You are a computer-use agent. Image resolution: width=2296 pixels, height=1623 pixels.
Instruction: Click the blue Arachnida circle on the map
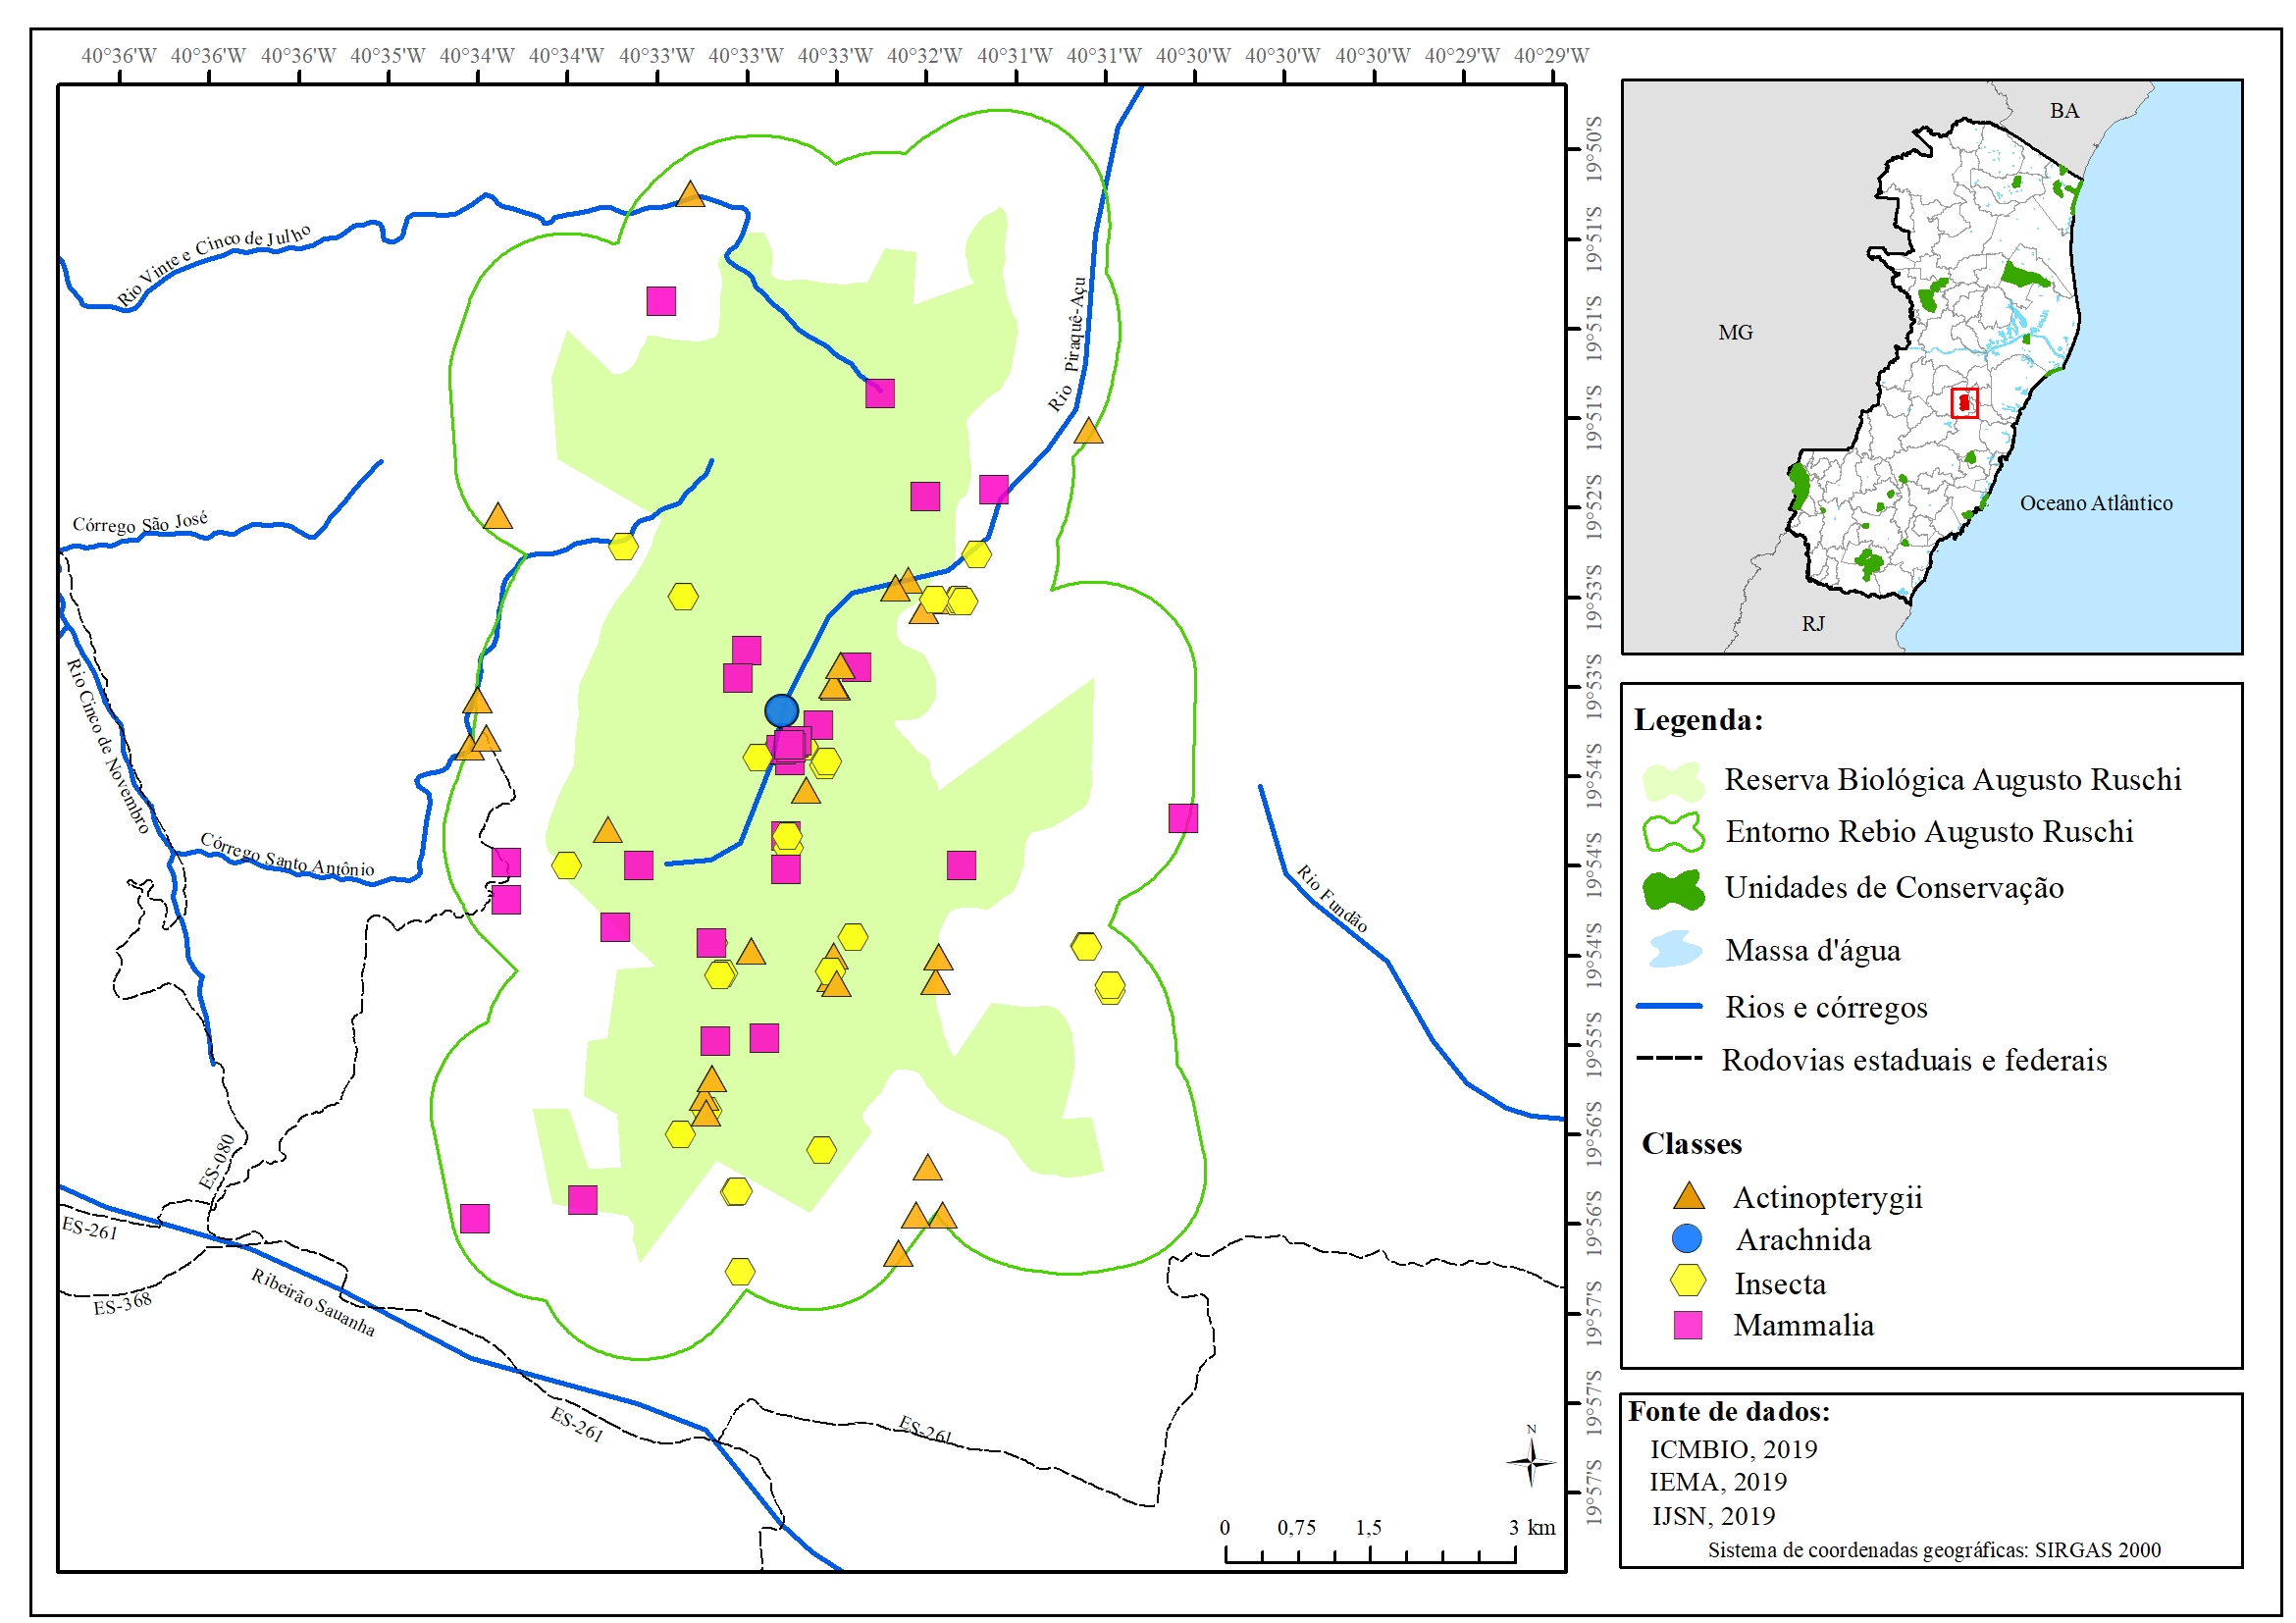[781, 711]
